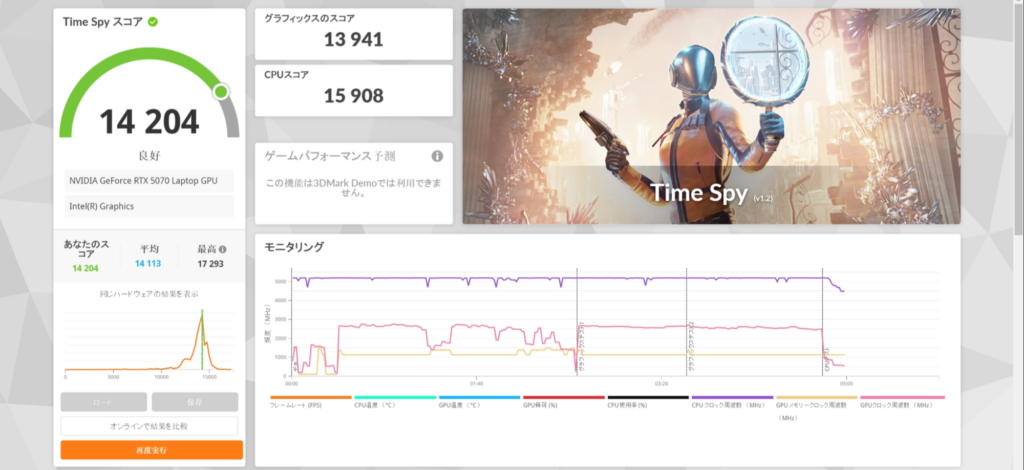Click the 03:20 time axis label

(661, 384)
